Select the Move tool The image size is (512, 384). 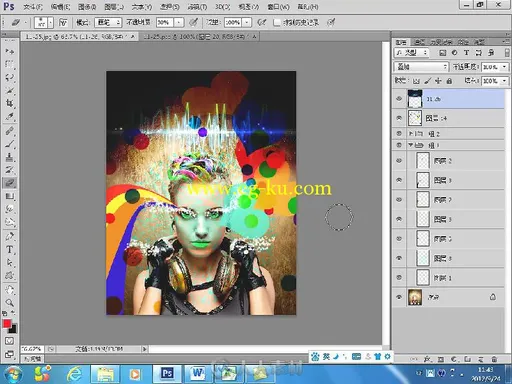(x=10, y=51)
